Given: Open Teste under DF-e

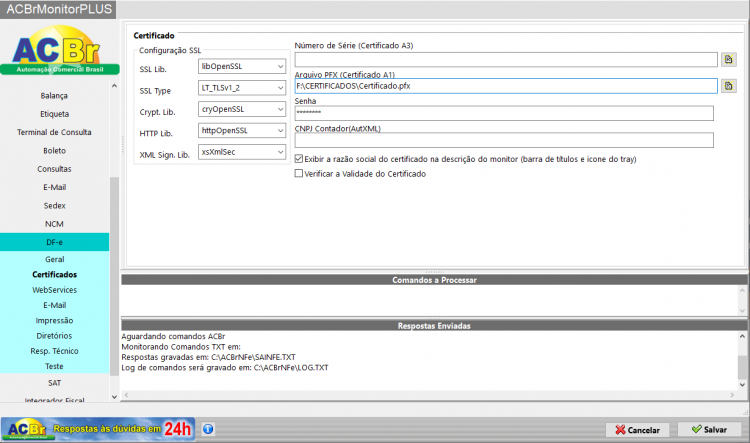Looking at the screenshot, I should 54,366.
